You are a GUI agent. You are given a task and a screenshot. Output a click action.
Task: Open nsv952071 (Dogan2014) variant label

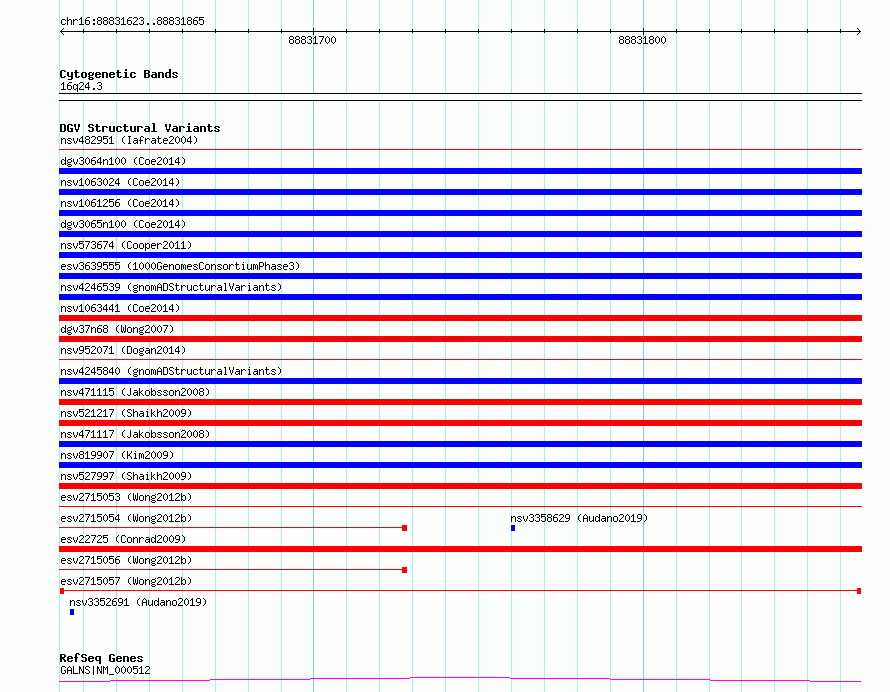click(123, 350)
